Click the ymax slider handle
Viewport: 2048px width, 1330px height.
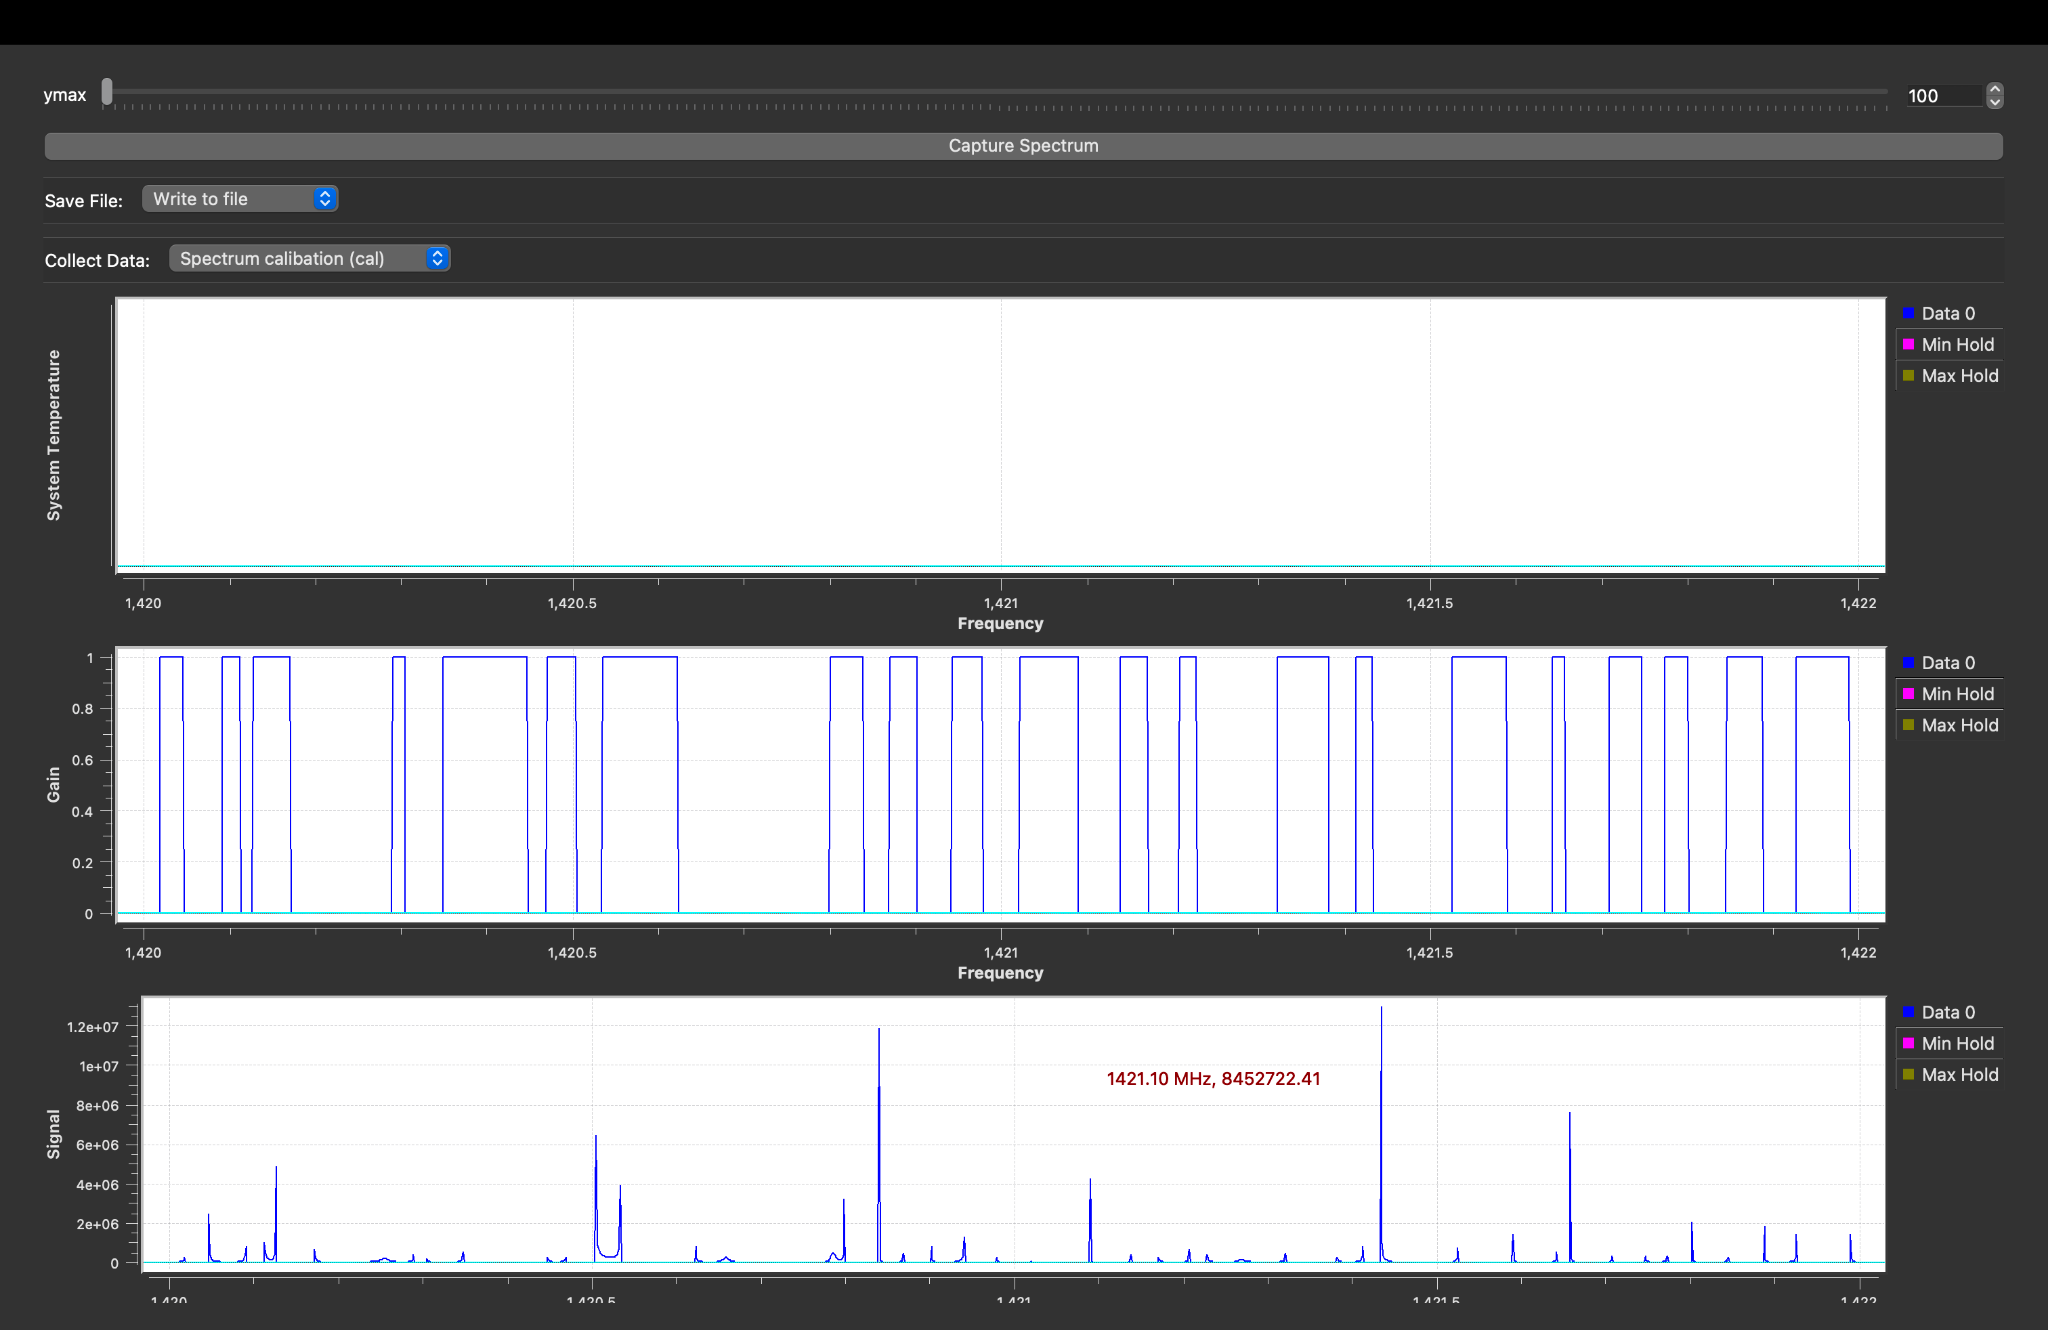[x=107, y=93]
